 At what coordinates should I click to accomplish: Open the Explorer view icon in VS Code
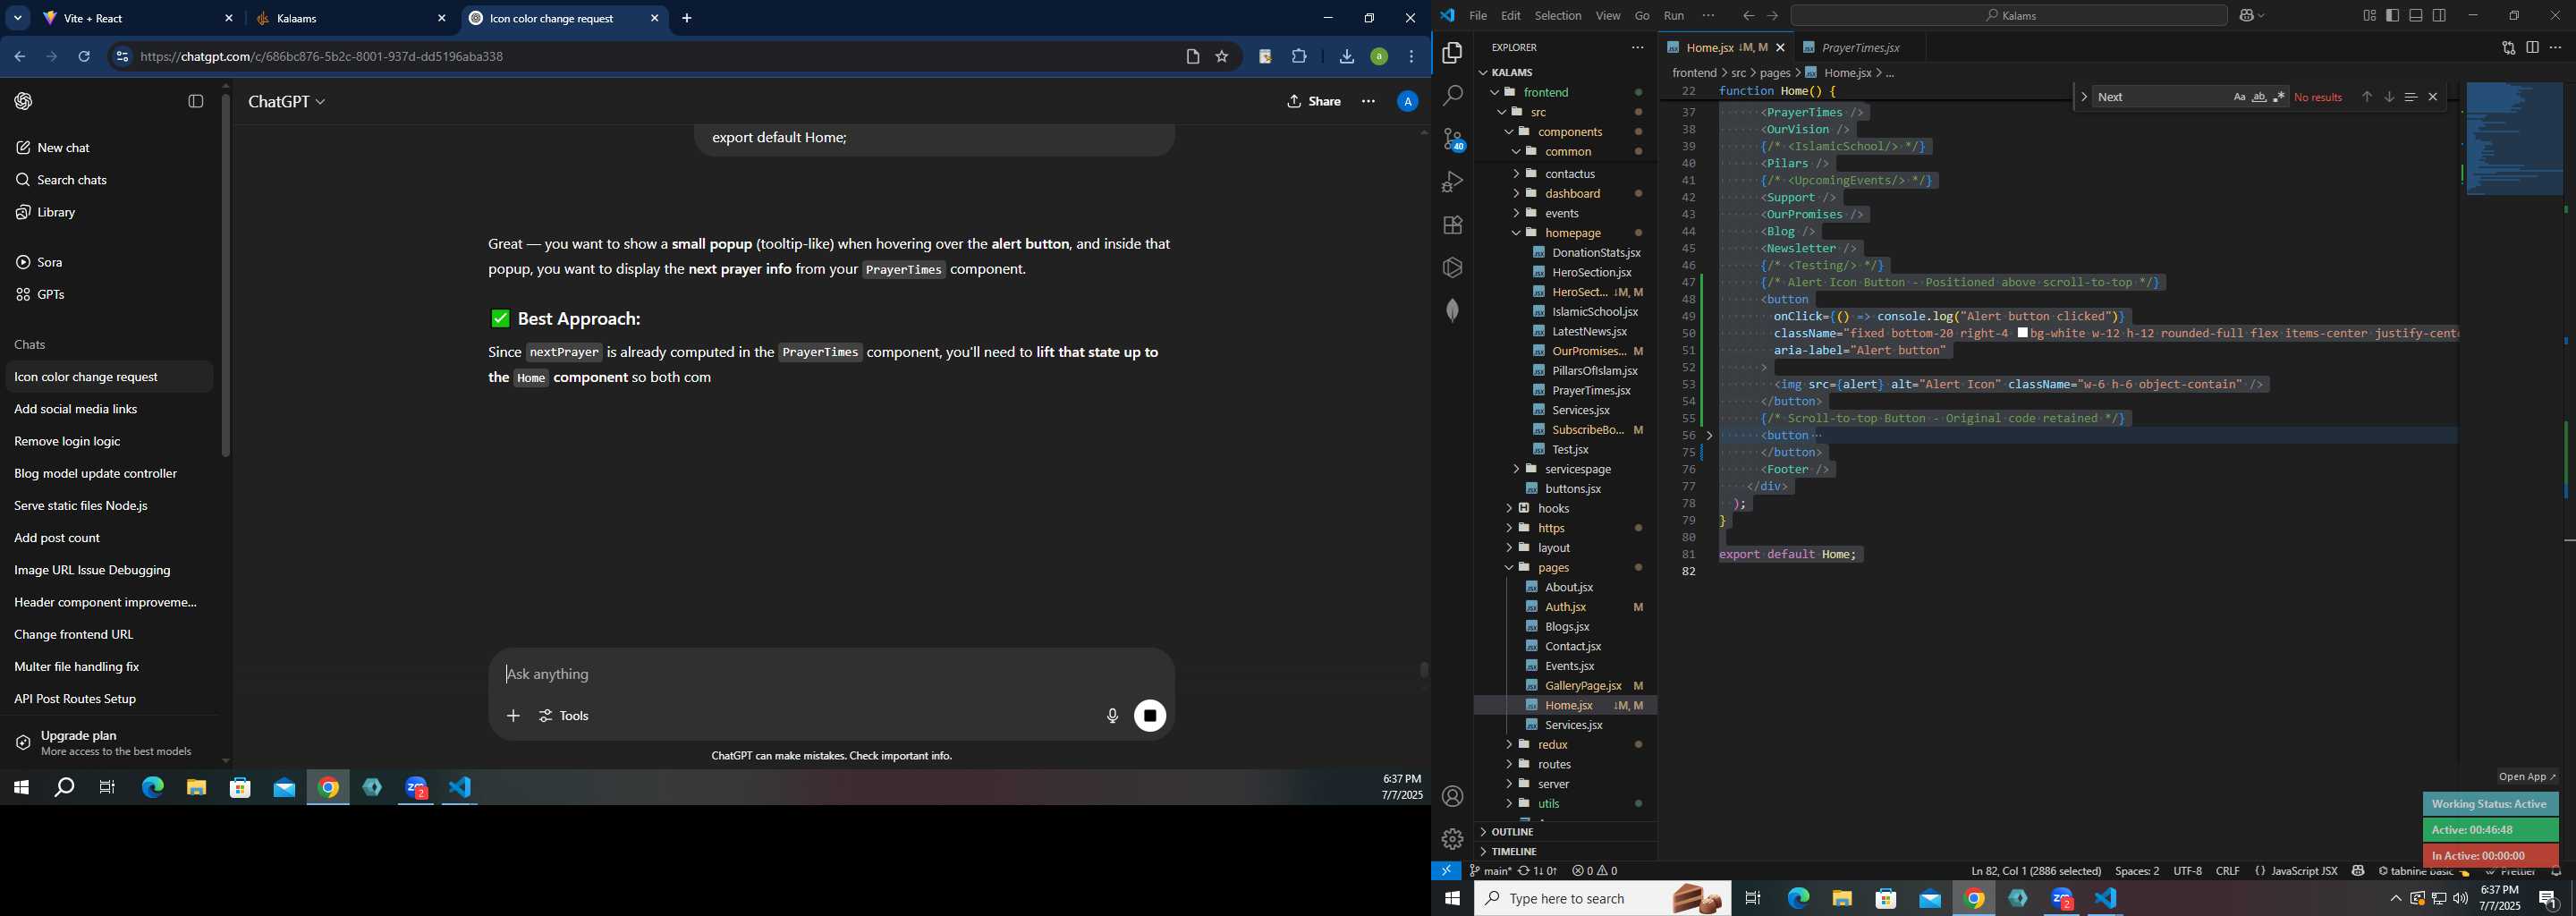point(1452,52)
